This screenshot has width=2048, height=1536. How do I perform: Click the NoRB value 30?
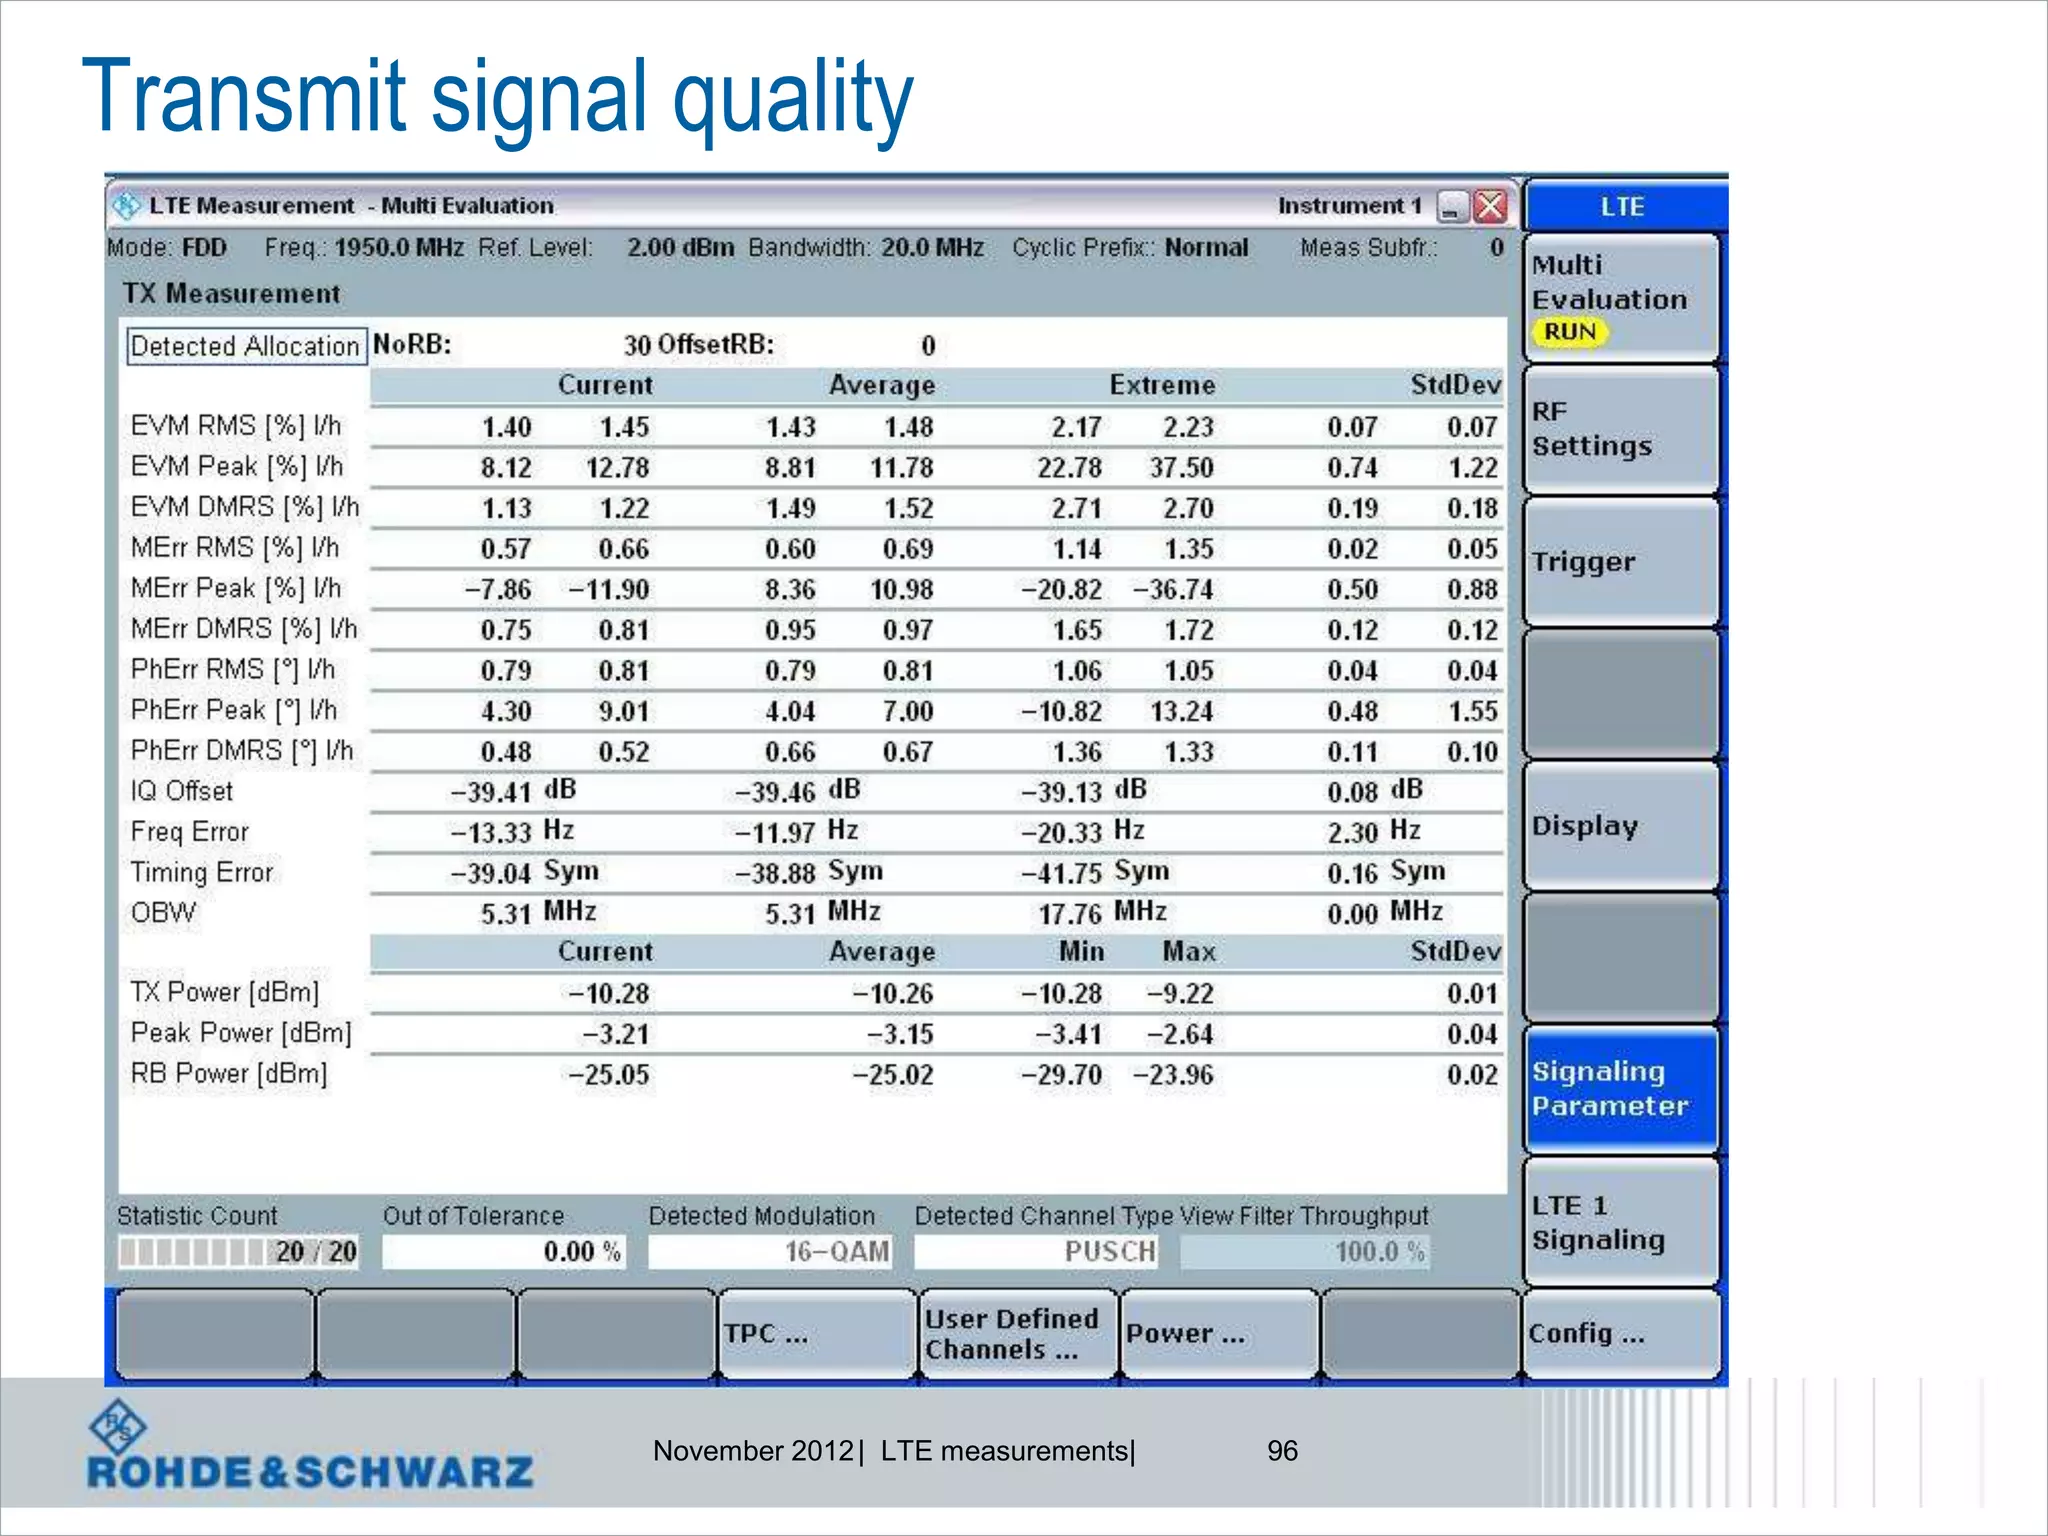pyautogui.click(x=638, y=346)
